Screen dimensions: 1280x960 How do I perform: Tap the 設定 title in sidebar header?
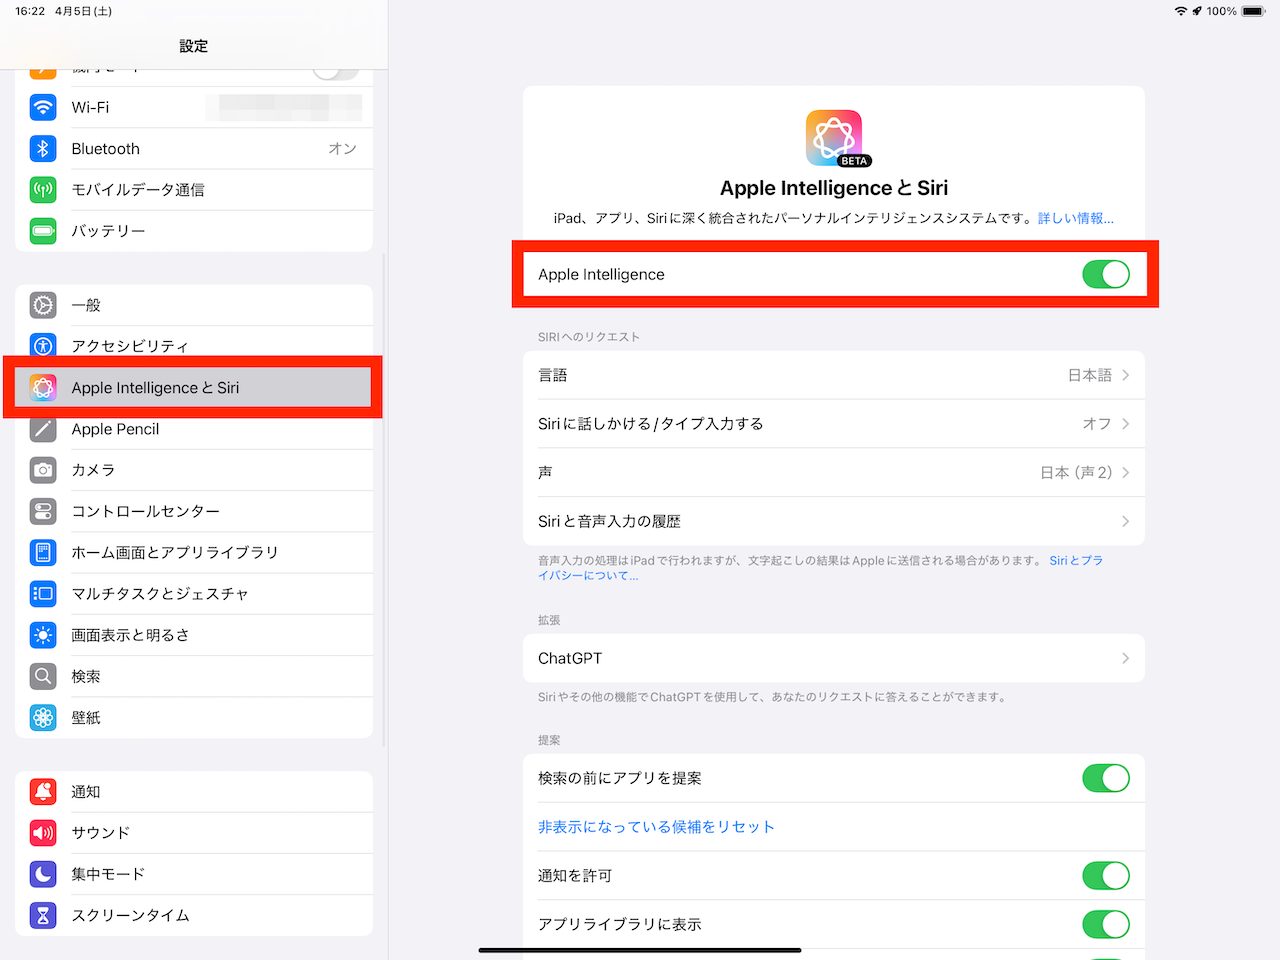(194, 46)
